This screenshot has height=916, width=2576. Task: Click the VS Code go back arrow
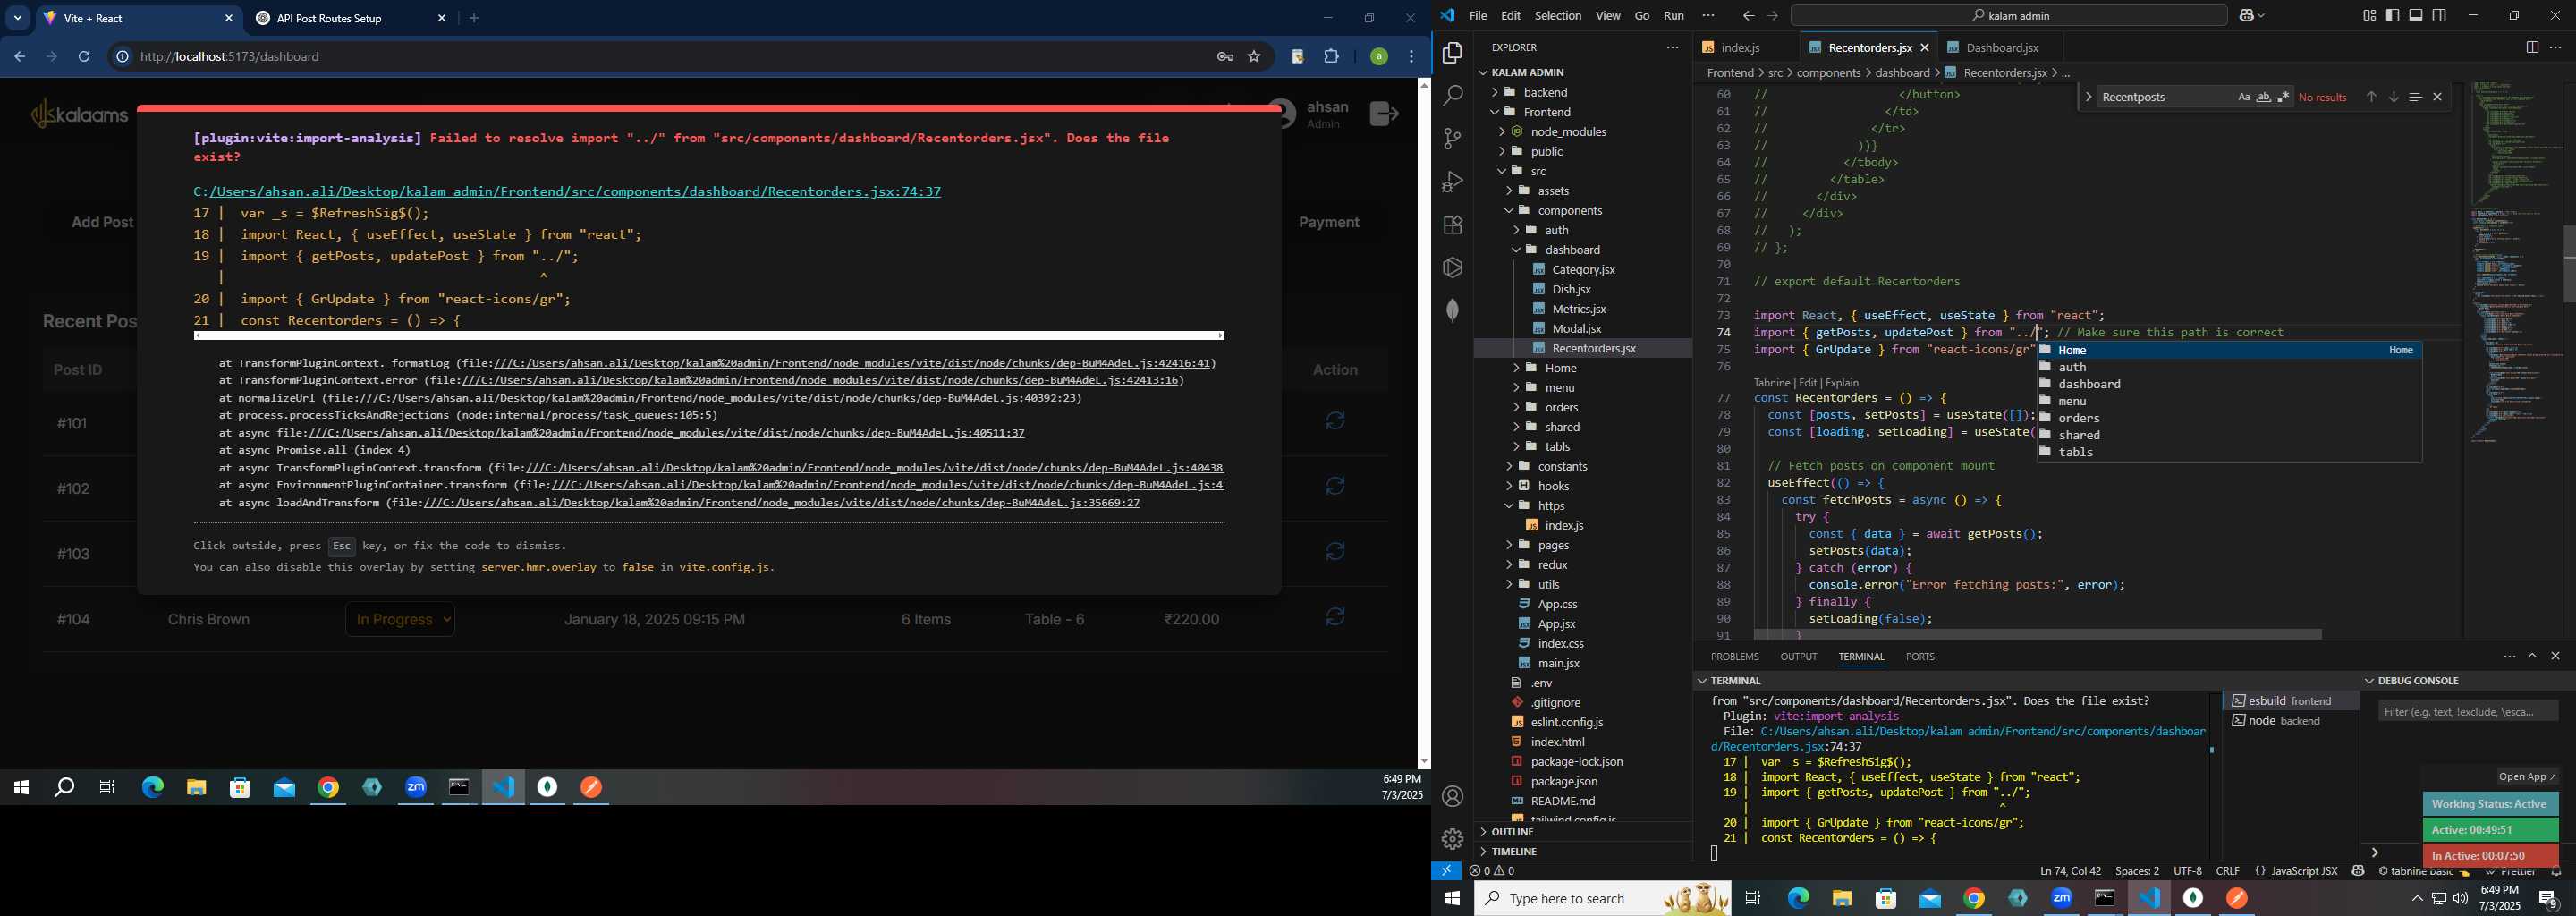point(1747,16)
